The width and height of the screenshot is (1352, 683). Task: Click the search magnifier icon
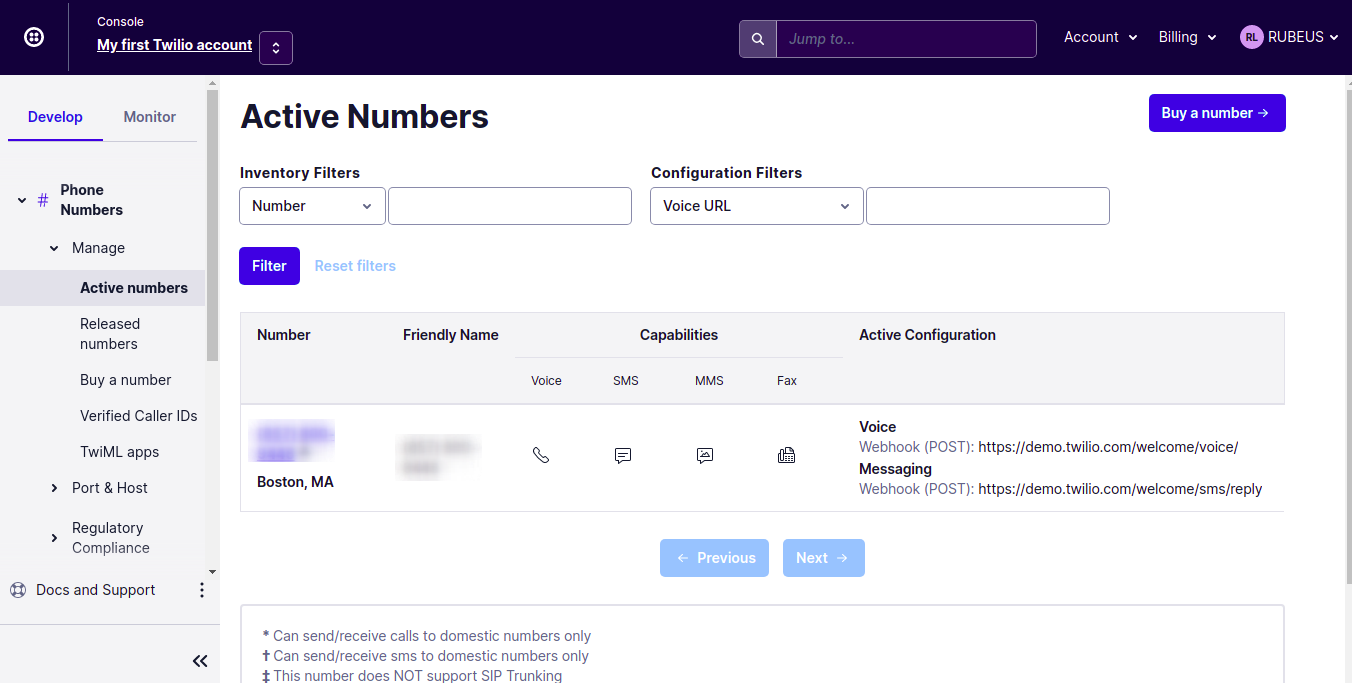(758, 39)
